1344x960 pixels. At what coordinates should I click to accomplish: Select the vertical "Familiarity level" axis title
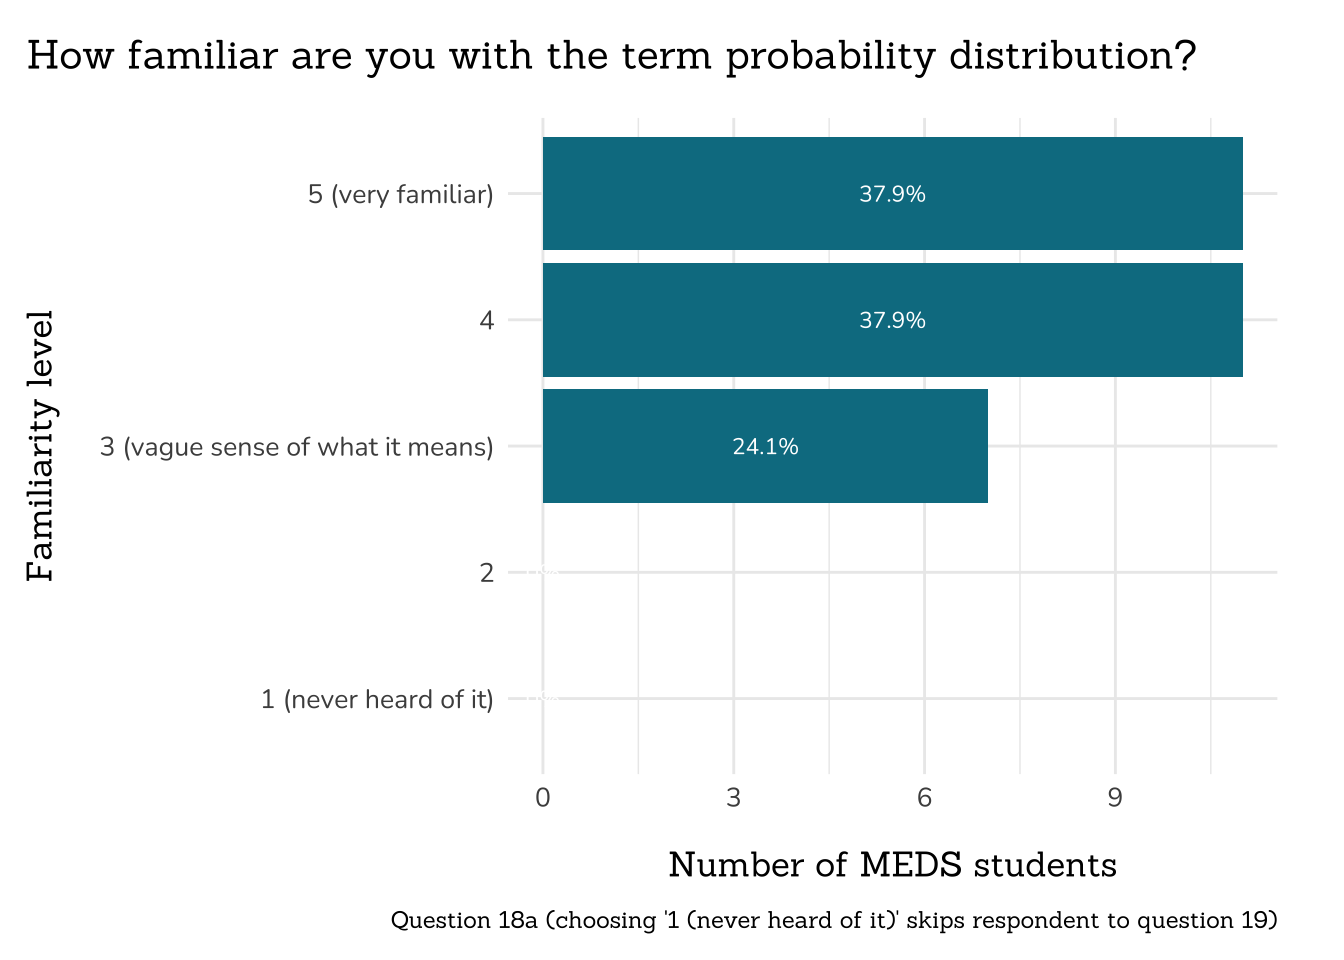(x=41, y=446)
